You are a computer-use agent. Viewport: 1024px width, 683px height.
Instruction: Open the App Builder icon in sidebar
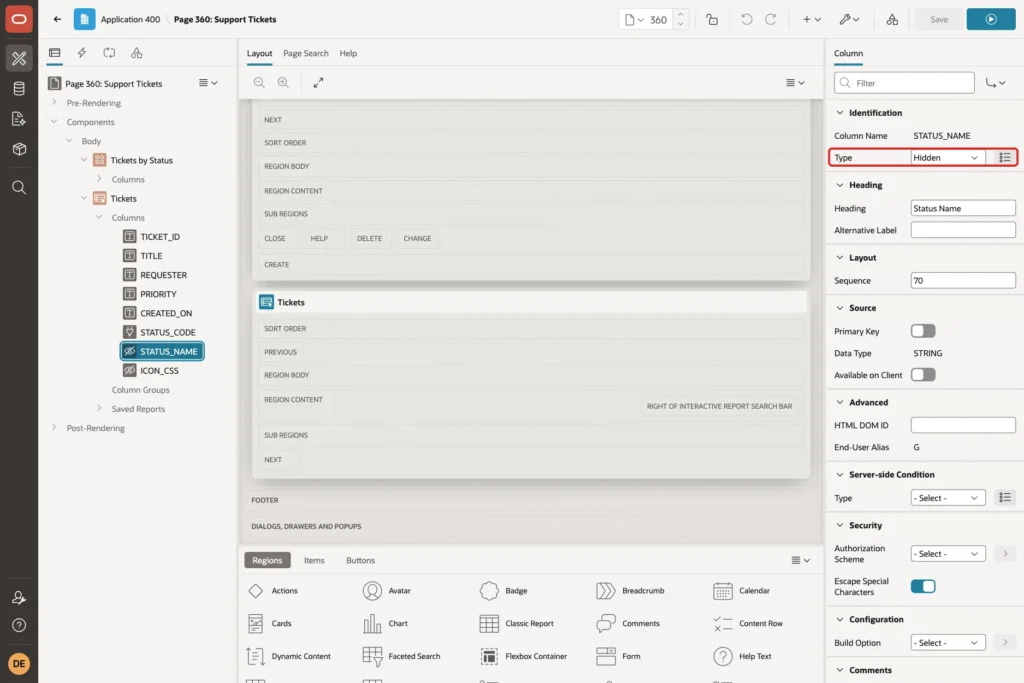pyautogui.click(x=19, y=58)
